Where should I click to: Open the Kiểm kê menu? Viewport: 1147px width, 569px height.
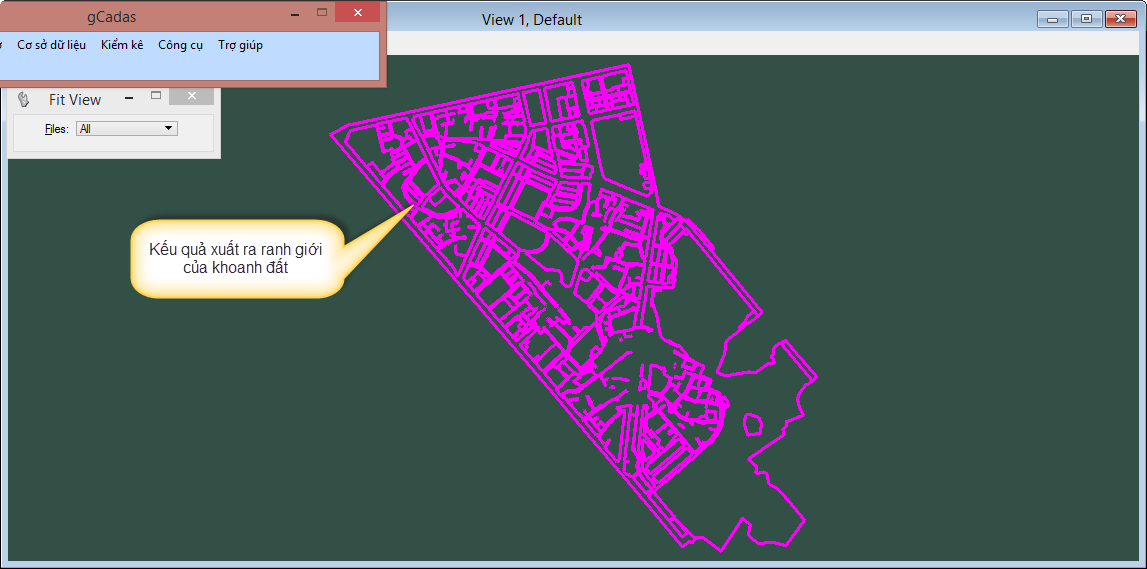[122, 45]
